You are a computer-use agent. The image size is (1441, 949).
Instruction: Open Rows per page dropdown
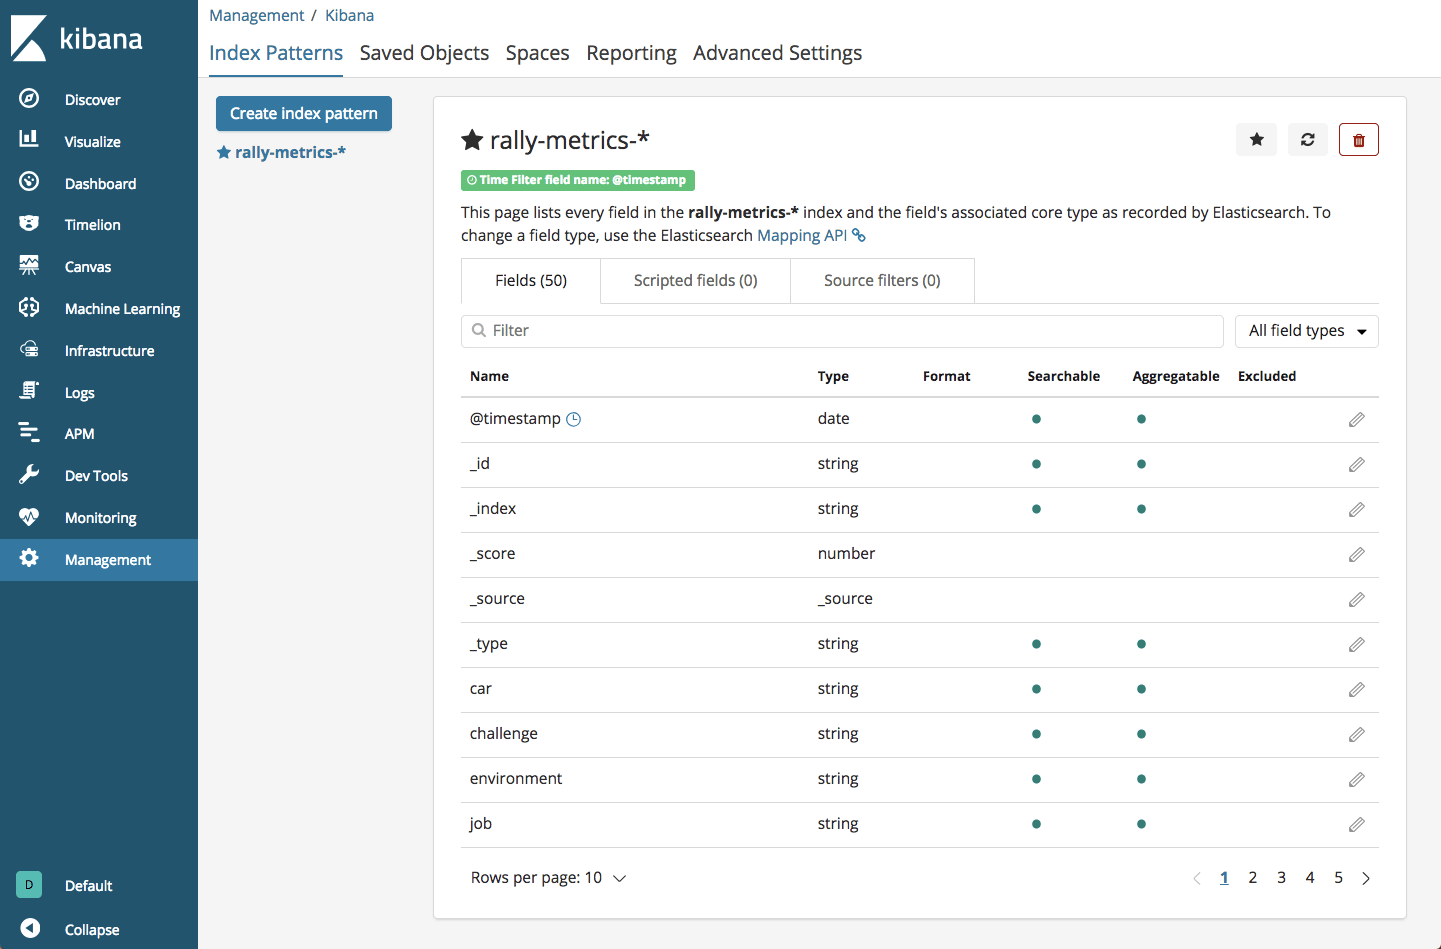tap(548, 878)
